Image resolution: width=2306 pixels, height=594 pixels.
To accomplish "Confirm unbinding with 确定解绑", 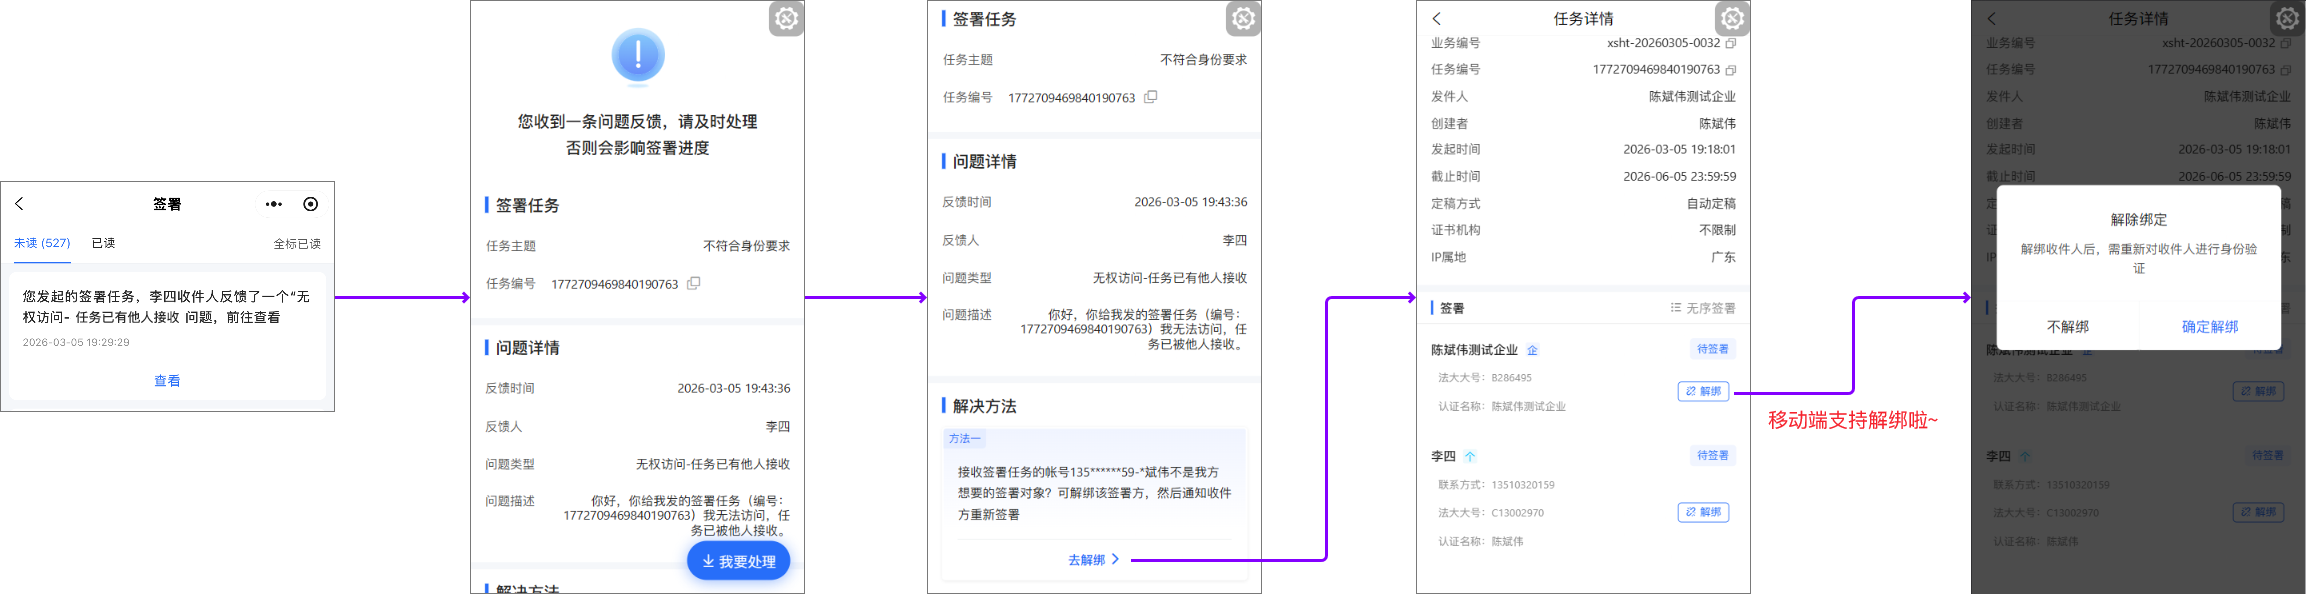I will coord(2209,327).
